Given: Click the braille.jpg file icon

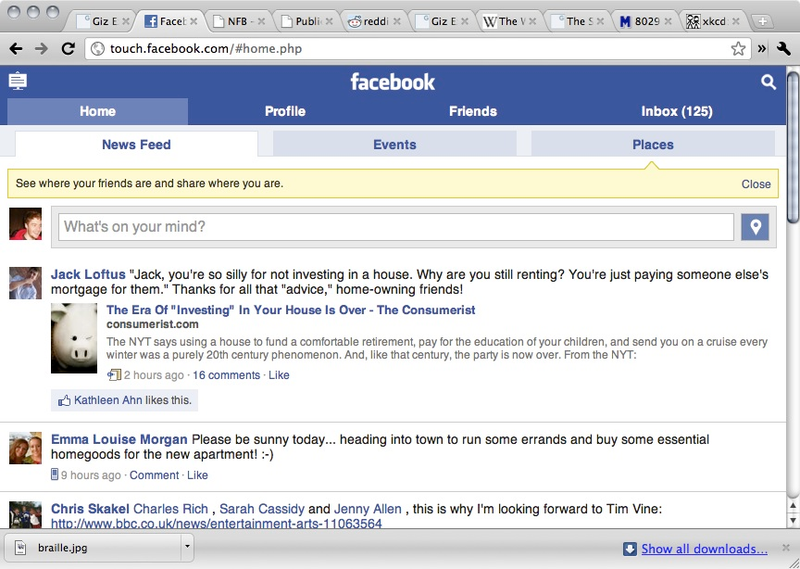Looking at the screenshot, I should tap(20, 548).
